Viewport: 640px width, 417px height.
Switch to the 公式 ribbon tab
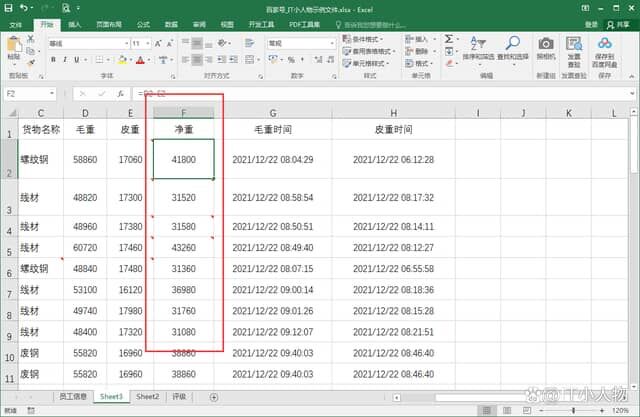click(x=143, y=24)
